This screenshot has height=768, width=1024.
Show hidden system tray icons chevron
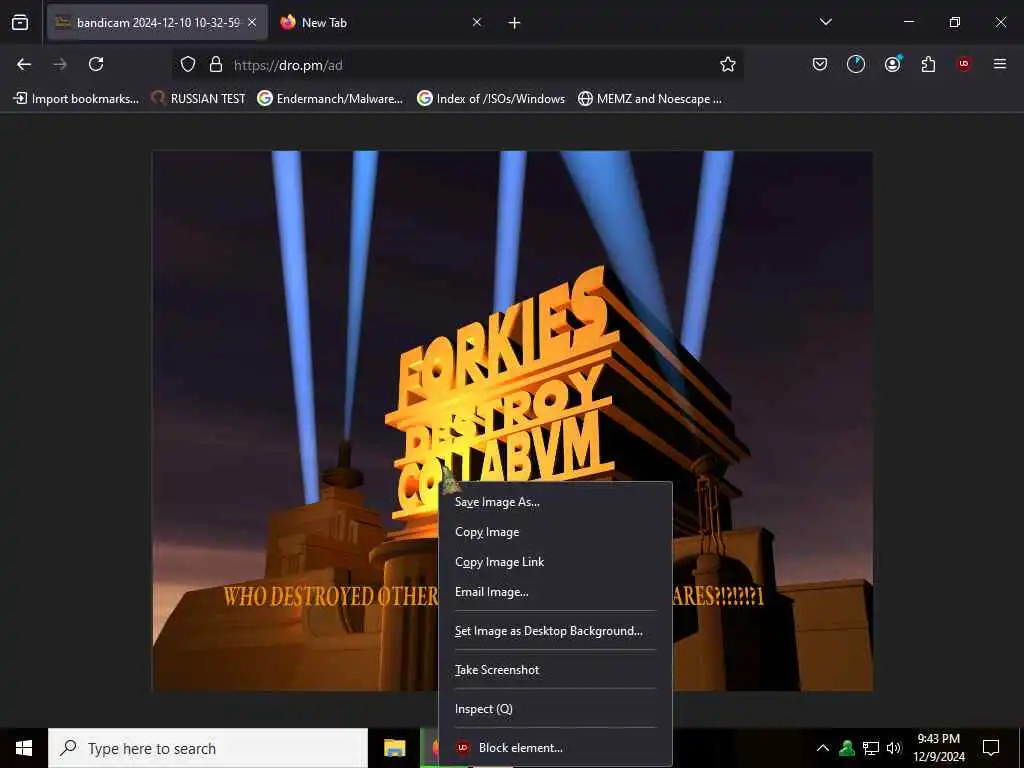coord(823,748)
